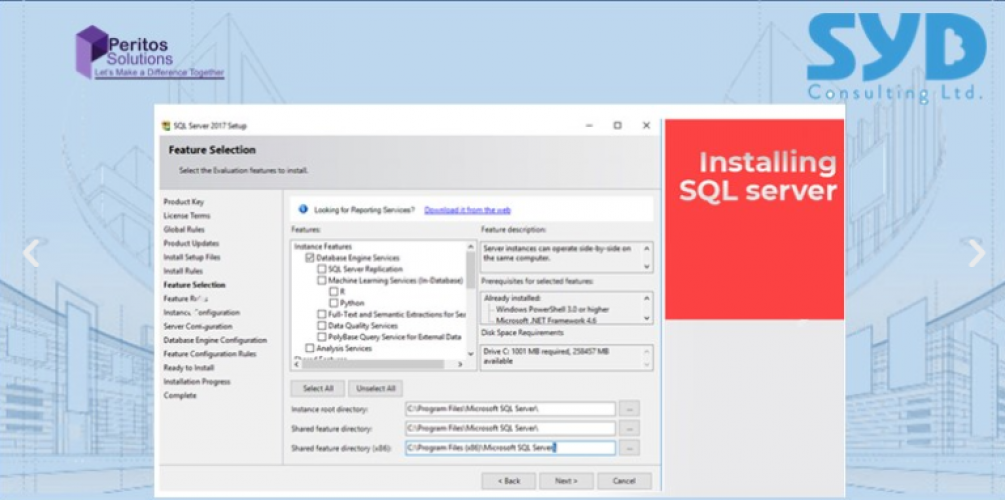Select Install Rules step in sidebar
This screenshot has height=500, width=1005.
[183, 271]
